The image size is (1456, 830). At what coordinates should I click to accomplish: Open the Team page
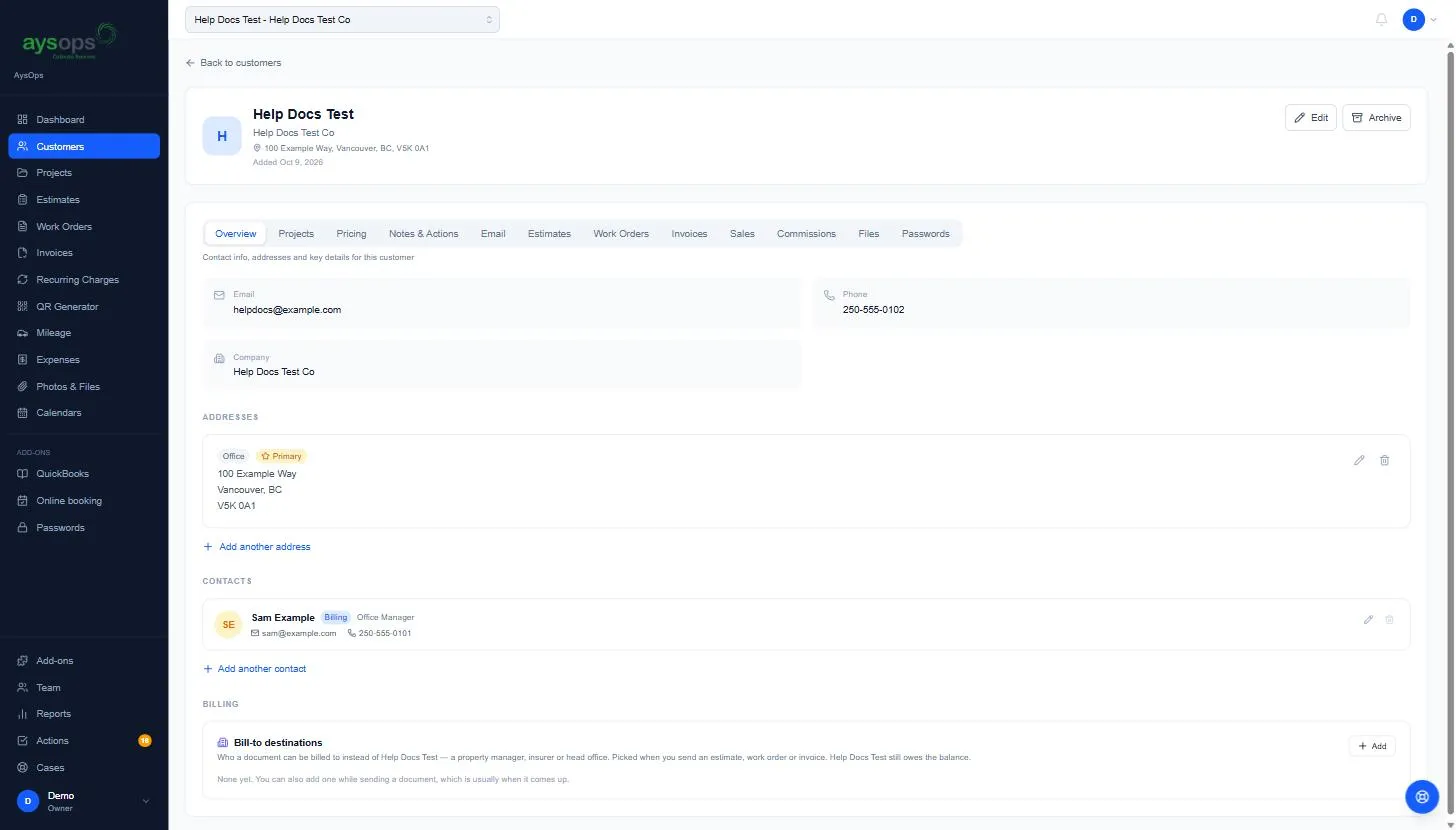pos(84,688)
